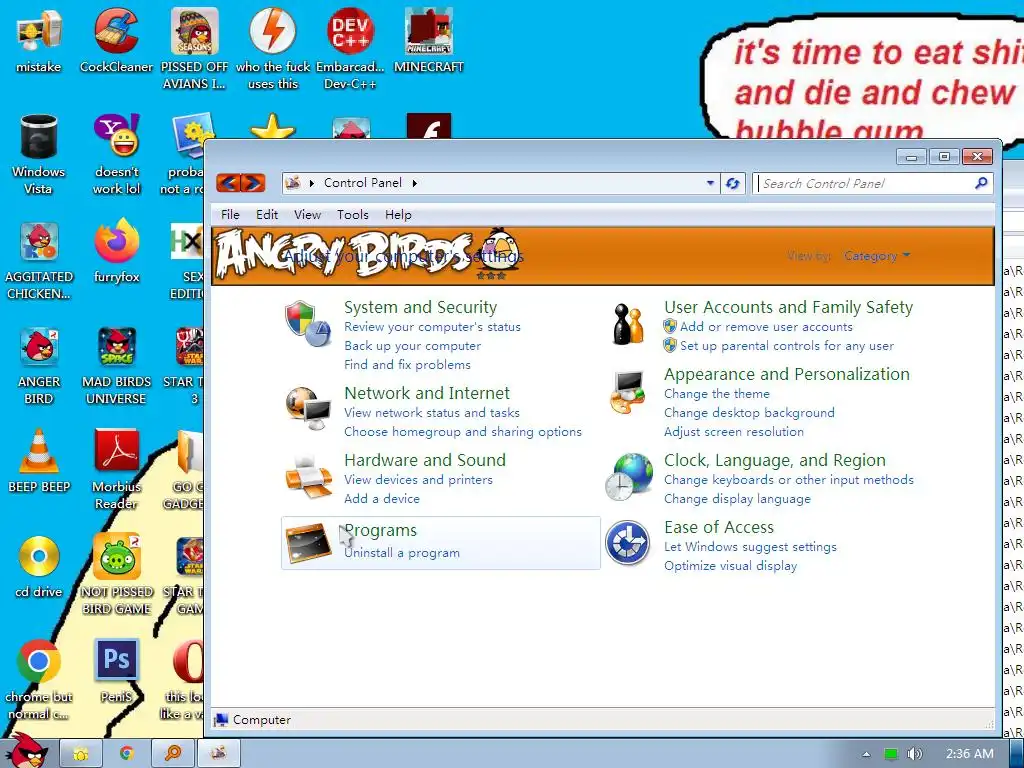This screenshot has width=1024, height=768.
Task: Select the Morbius Reader desktop icon
Action: (116, 451)
